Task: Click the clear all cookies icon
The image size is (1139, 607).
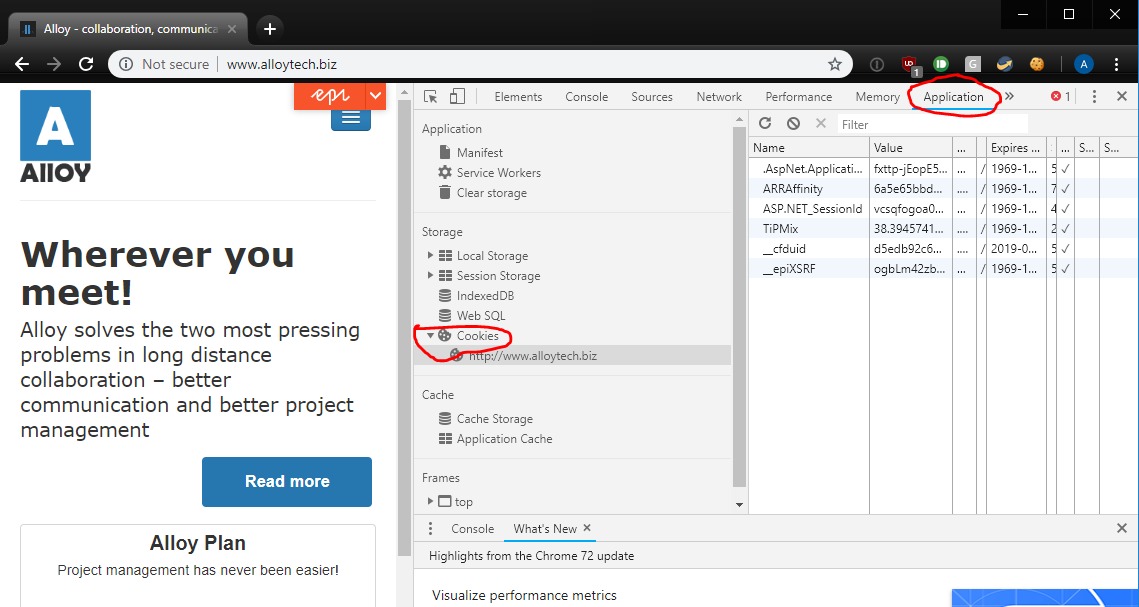Action: click(793, 124)
